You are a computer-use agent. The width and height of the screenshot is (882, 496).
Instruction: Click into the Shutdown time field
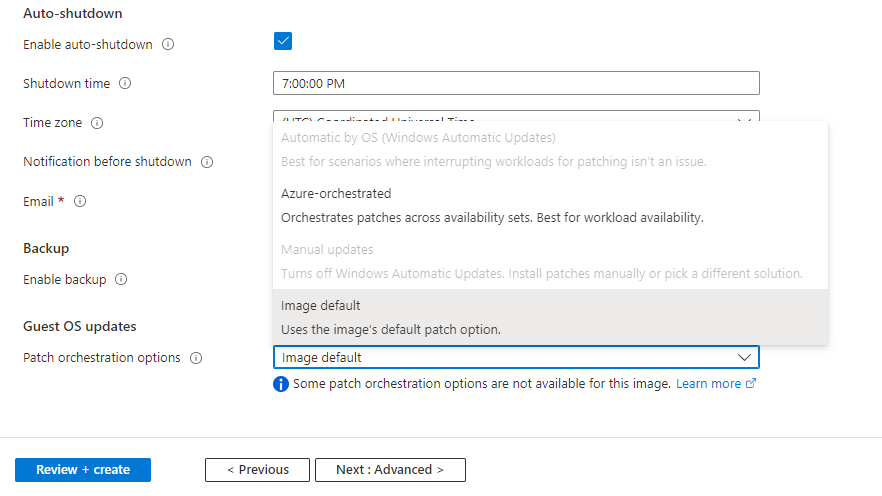(515, 84)
